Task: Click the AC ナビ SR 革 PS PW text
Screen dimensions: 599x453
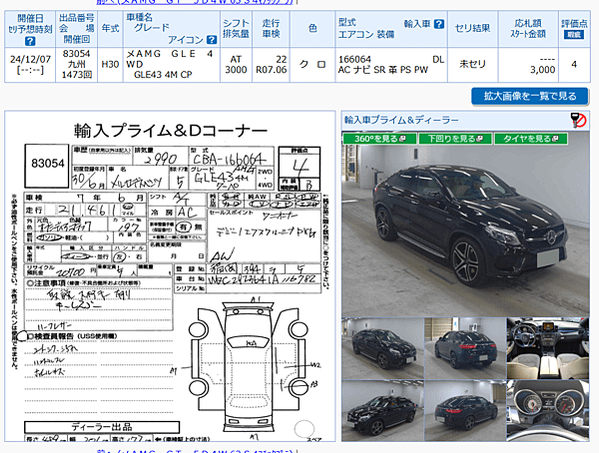Action: coord(383,70)
